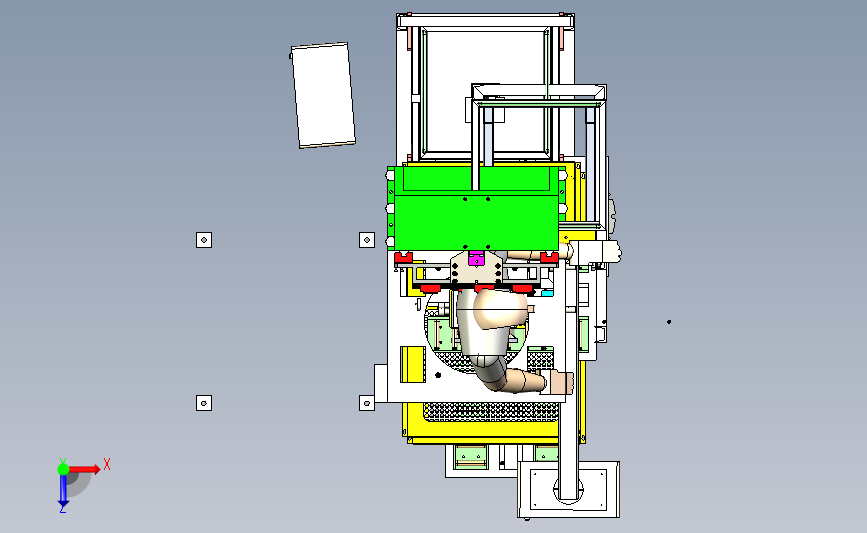This screenshot has width=867, height=533.
Task: Select the small yellow block on the white table
Action: click(413, 364)
